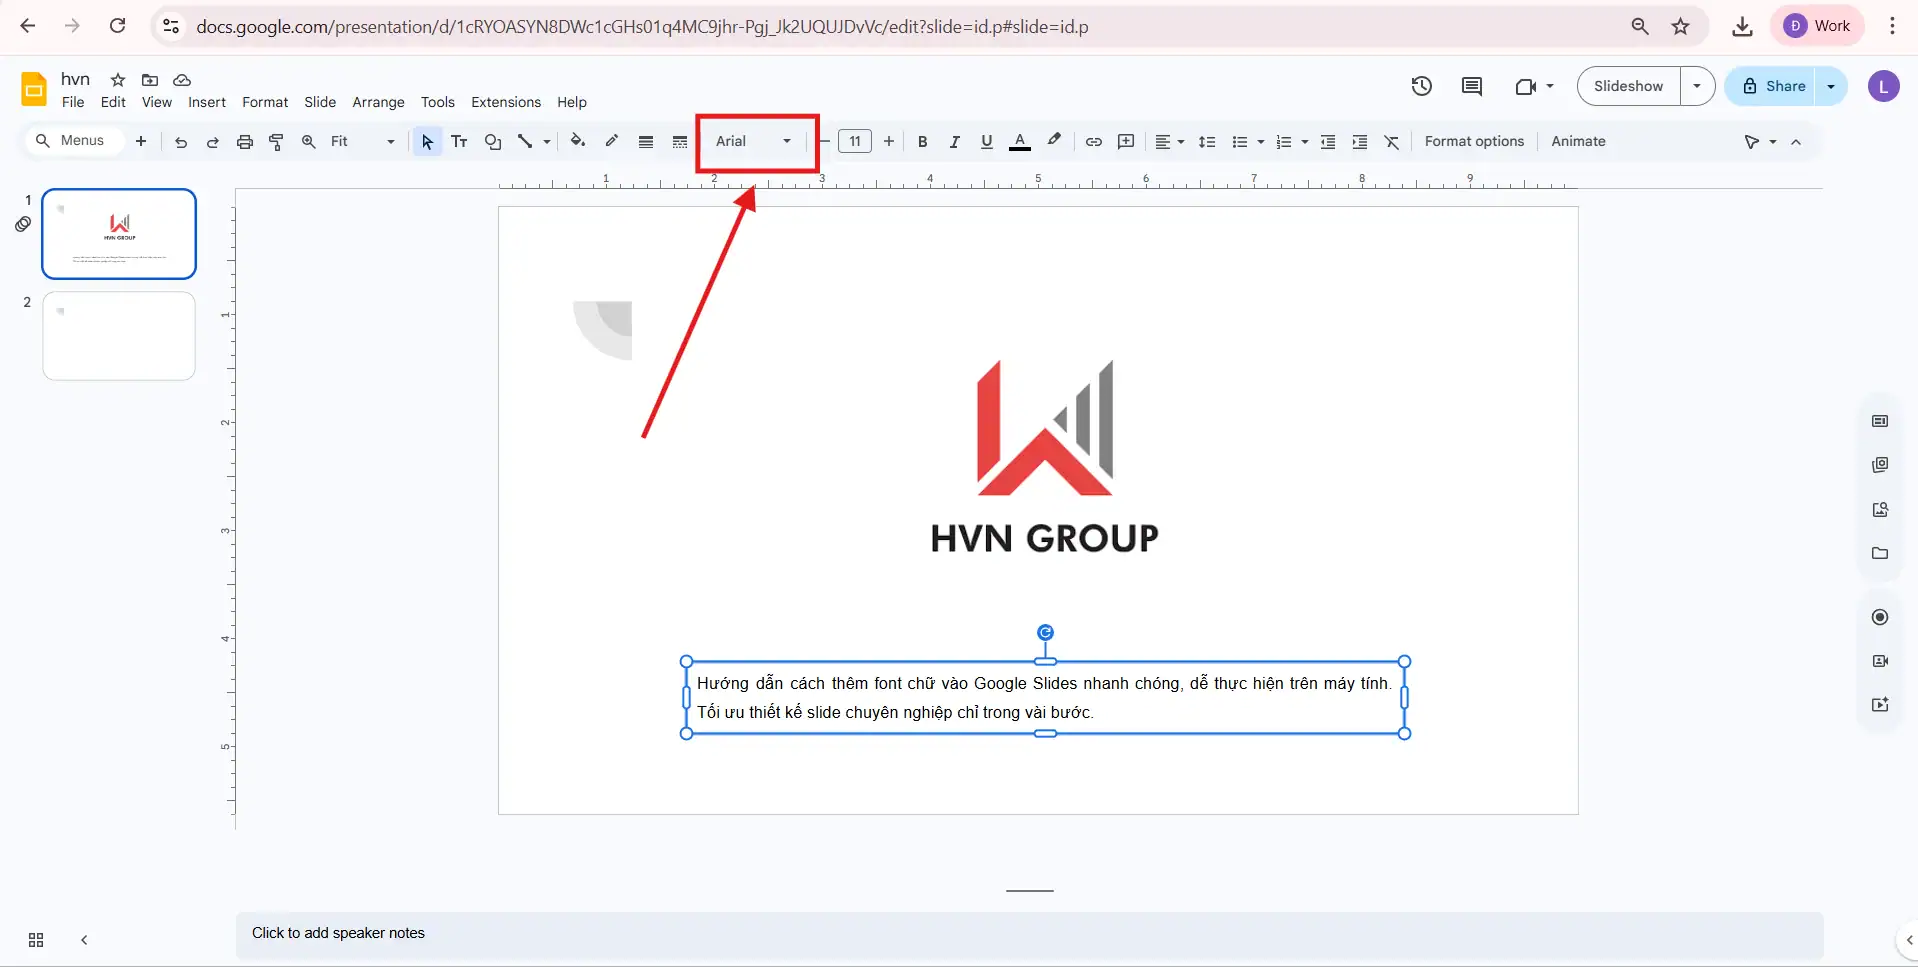
Task: Expand the Share options arrow
Action: (x=1831, y=86)
